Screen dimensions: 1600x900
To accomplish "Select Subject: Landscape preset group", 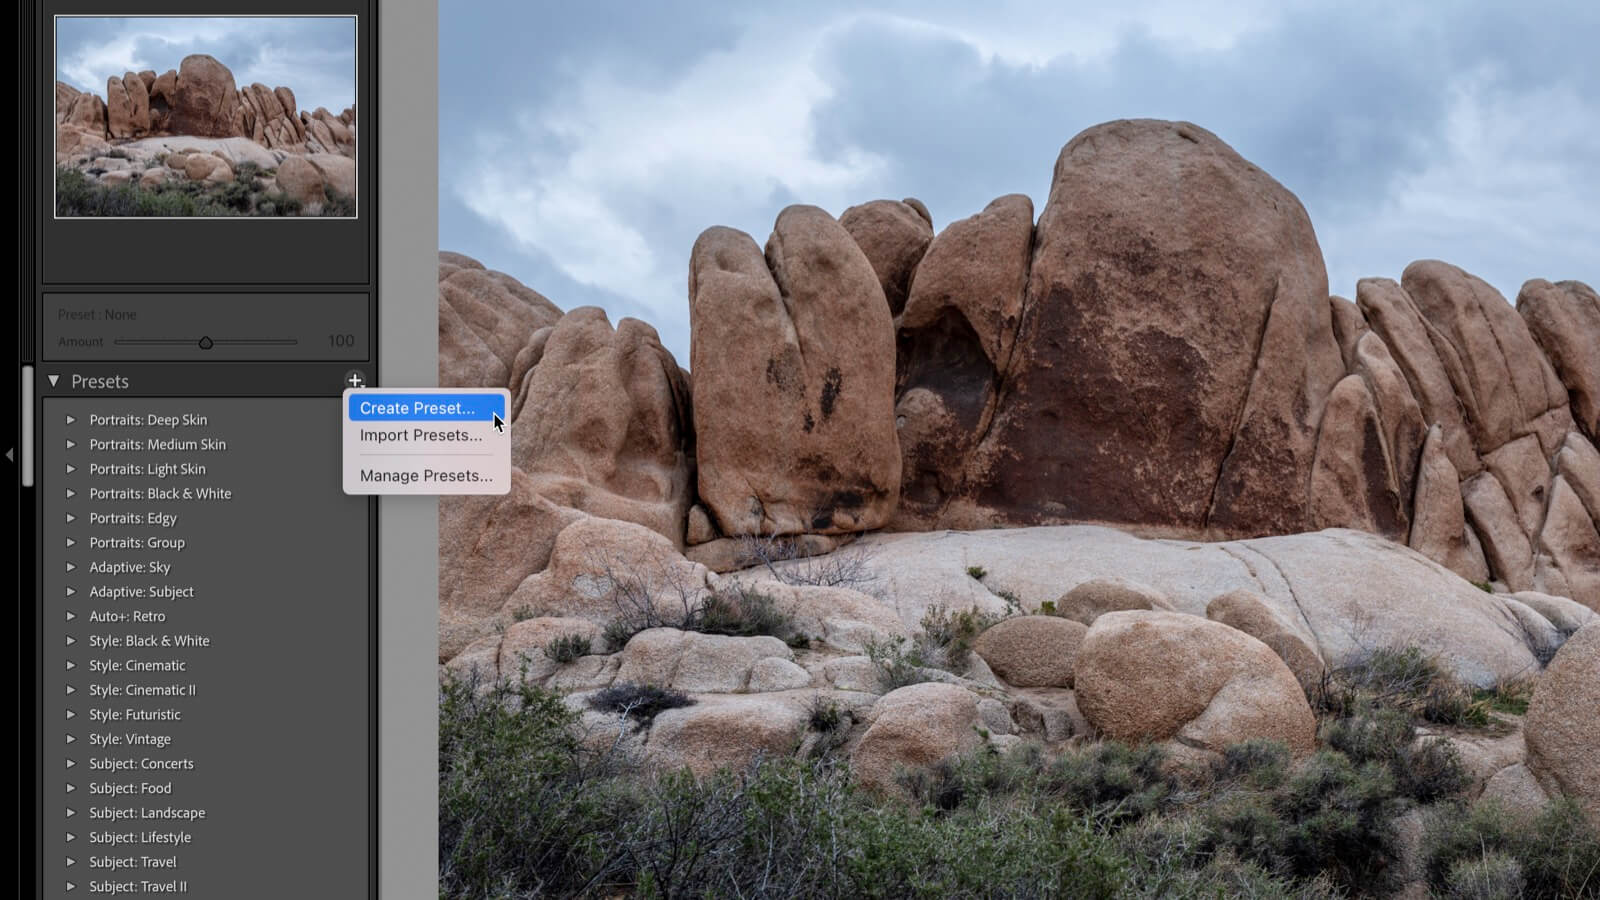I will pyautogui.click(x=147, y=813).
